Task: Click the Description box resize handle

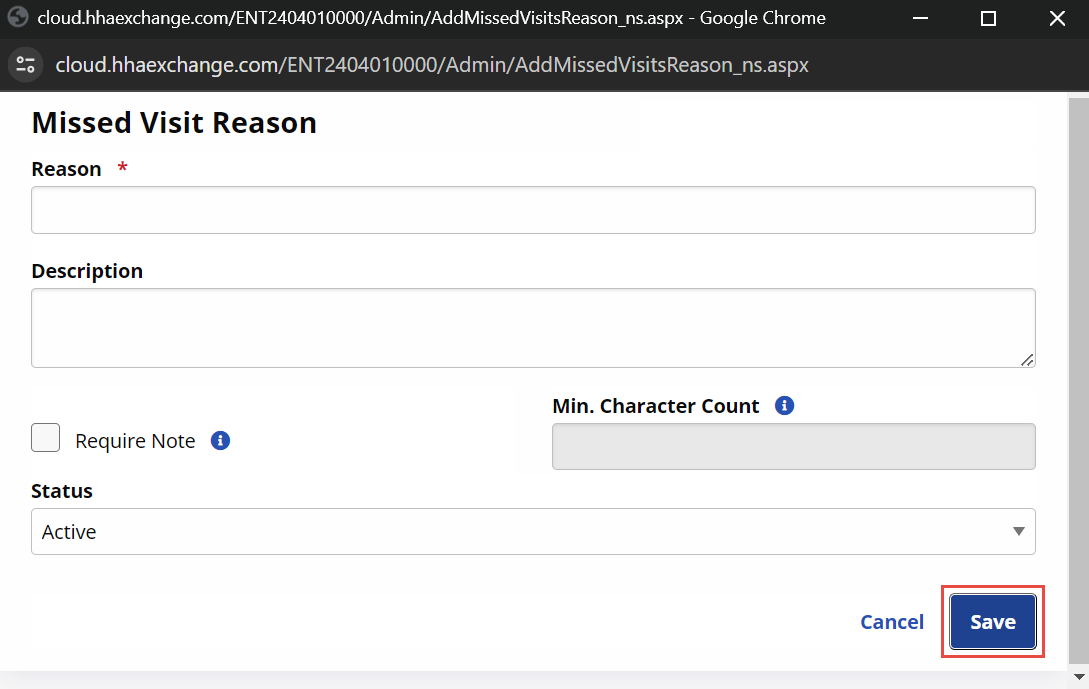Action: click(x=1027, y=360)
